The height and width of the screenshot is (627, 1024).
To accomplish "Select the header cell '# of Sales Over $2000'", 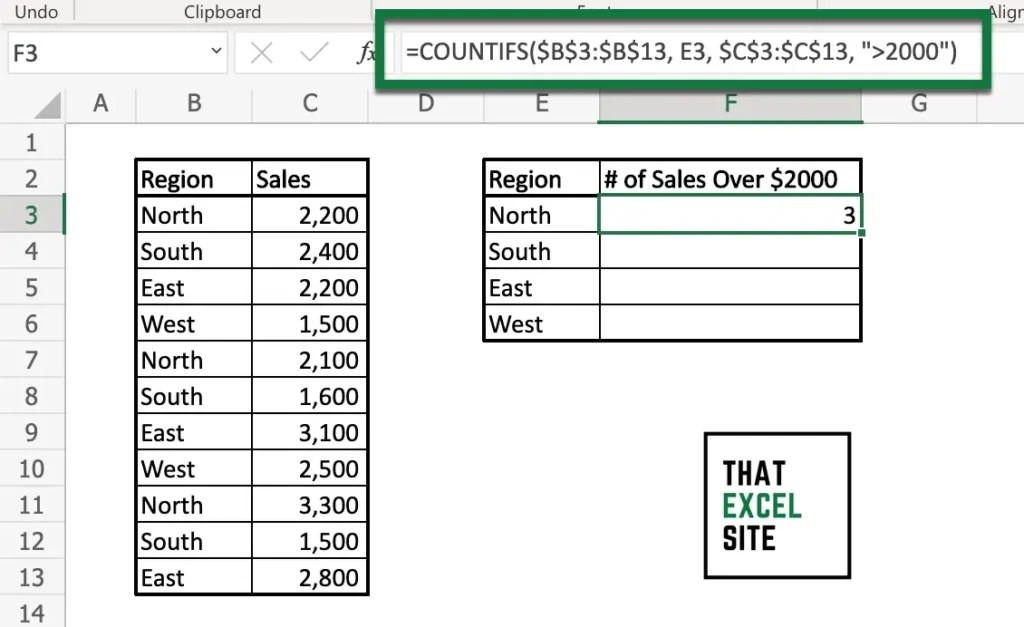I will coord(730,178).
